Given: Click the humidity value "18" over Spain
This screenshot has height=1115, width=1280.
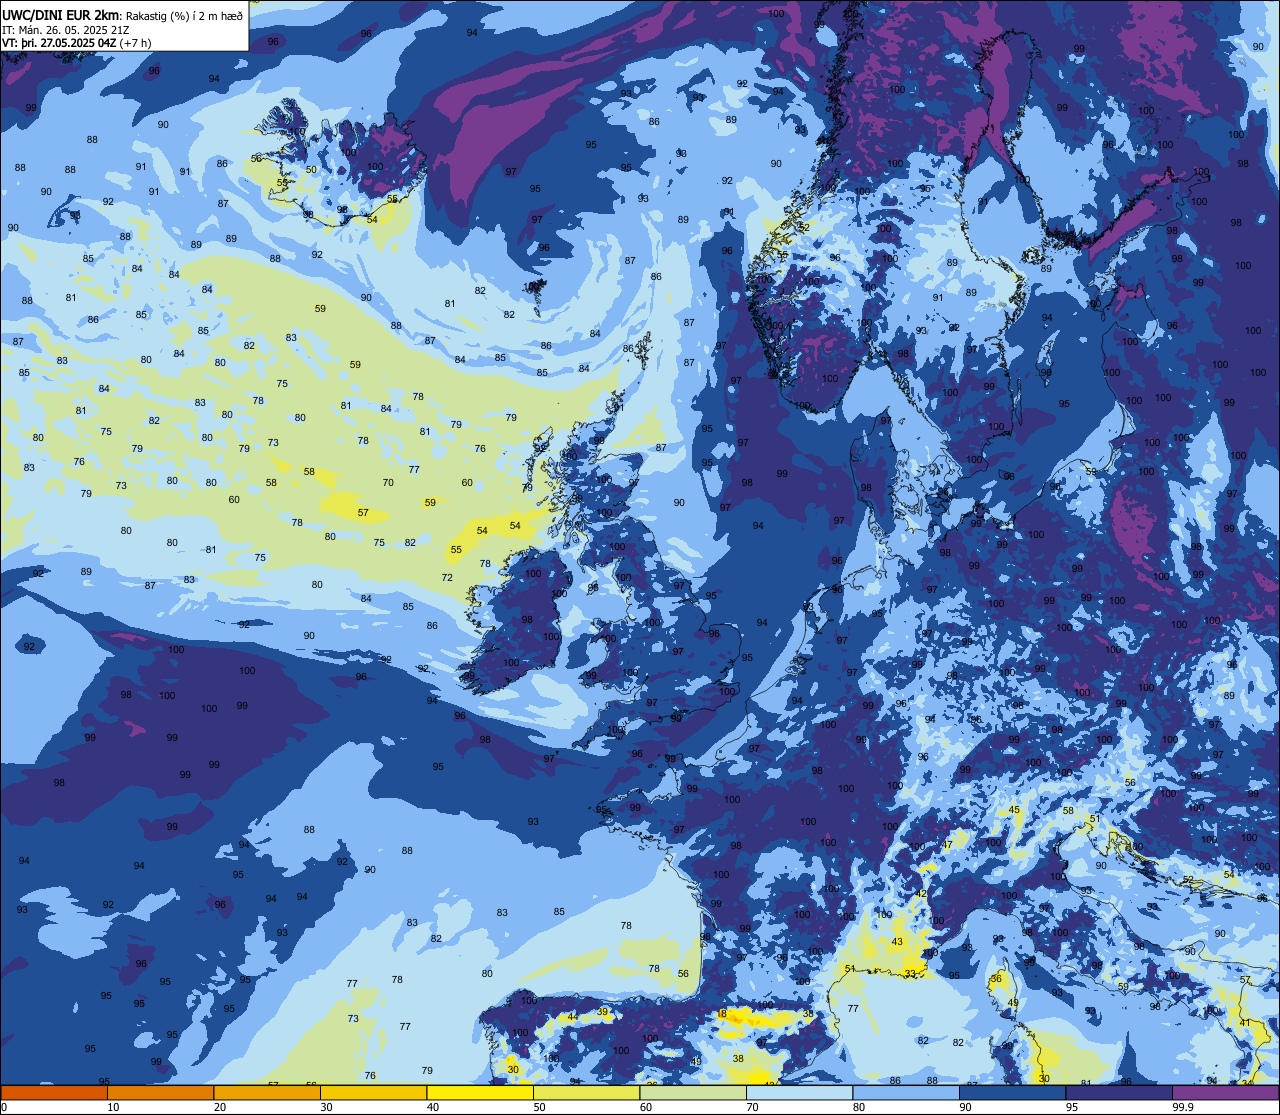Looking at the screenshot, I should point(722,1014).
